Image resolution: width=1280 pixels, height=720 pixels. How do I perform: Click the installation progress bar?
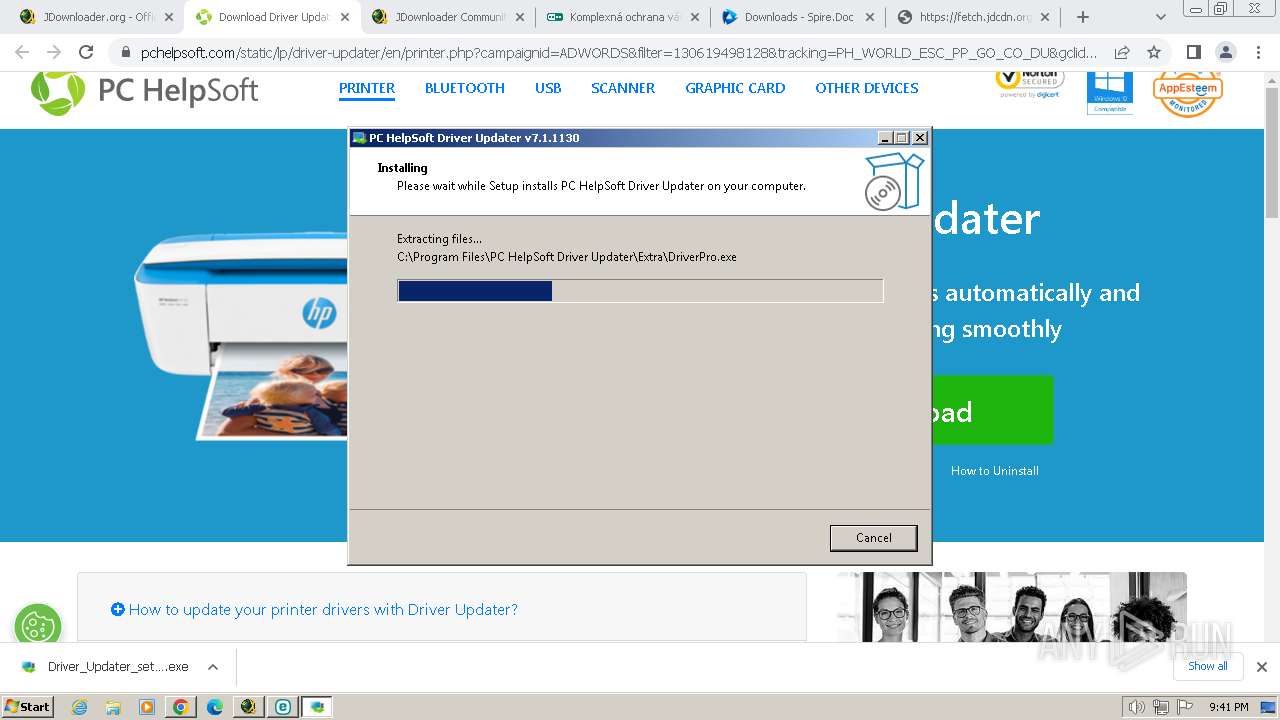(640, 291)
